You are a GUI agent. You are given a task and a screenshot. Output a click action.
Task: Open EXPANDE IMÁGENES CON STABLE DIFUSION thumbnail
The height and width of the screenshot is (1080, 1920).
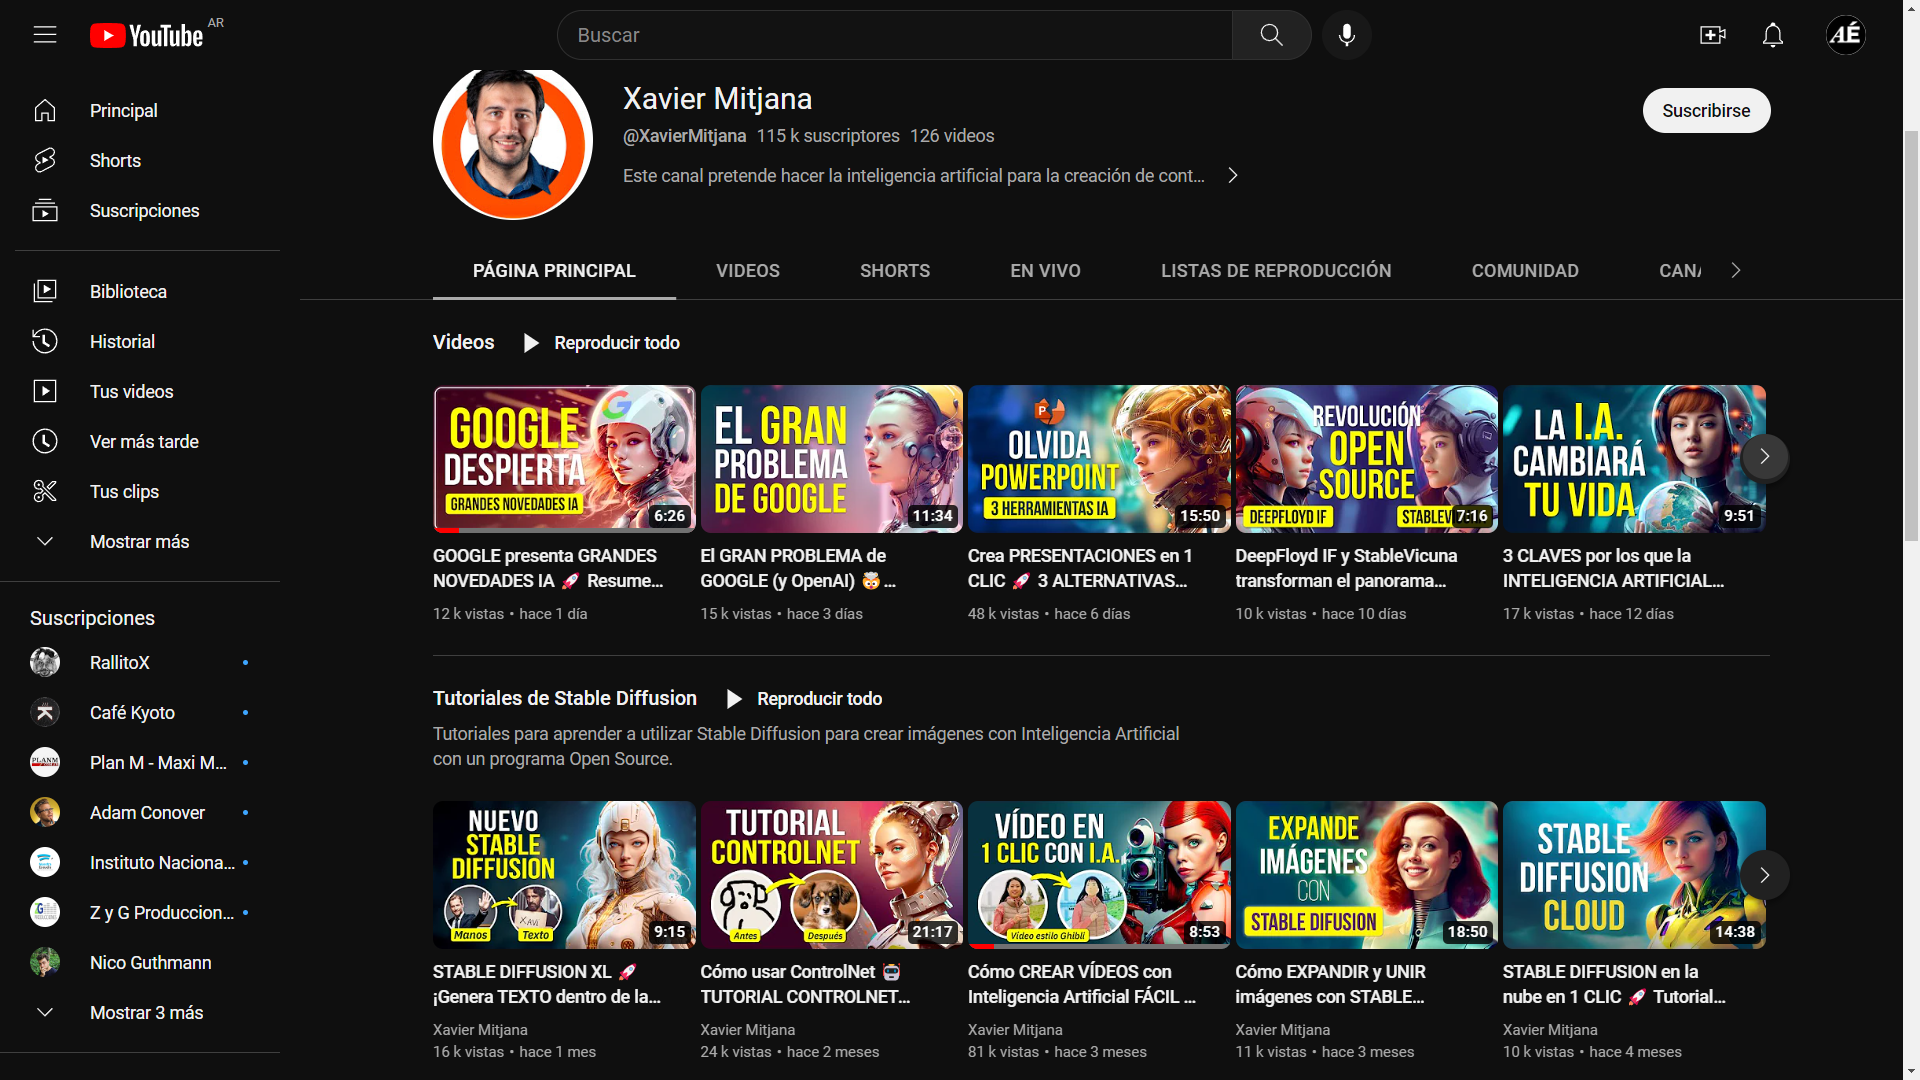[1366, 875]
